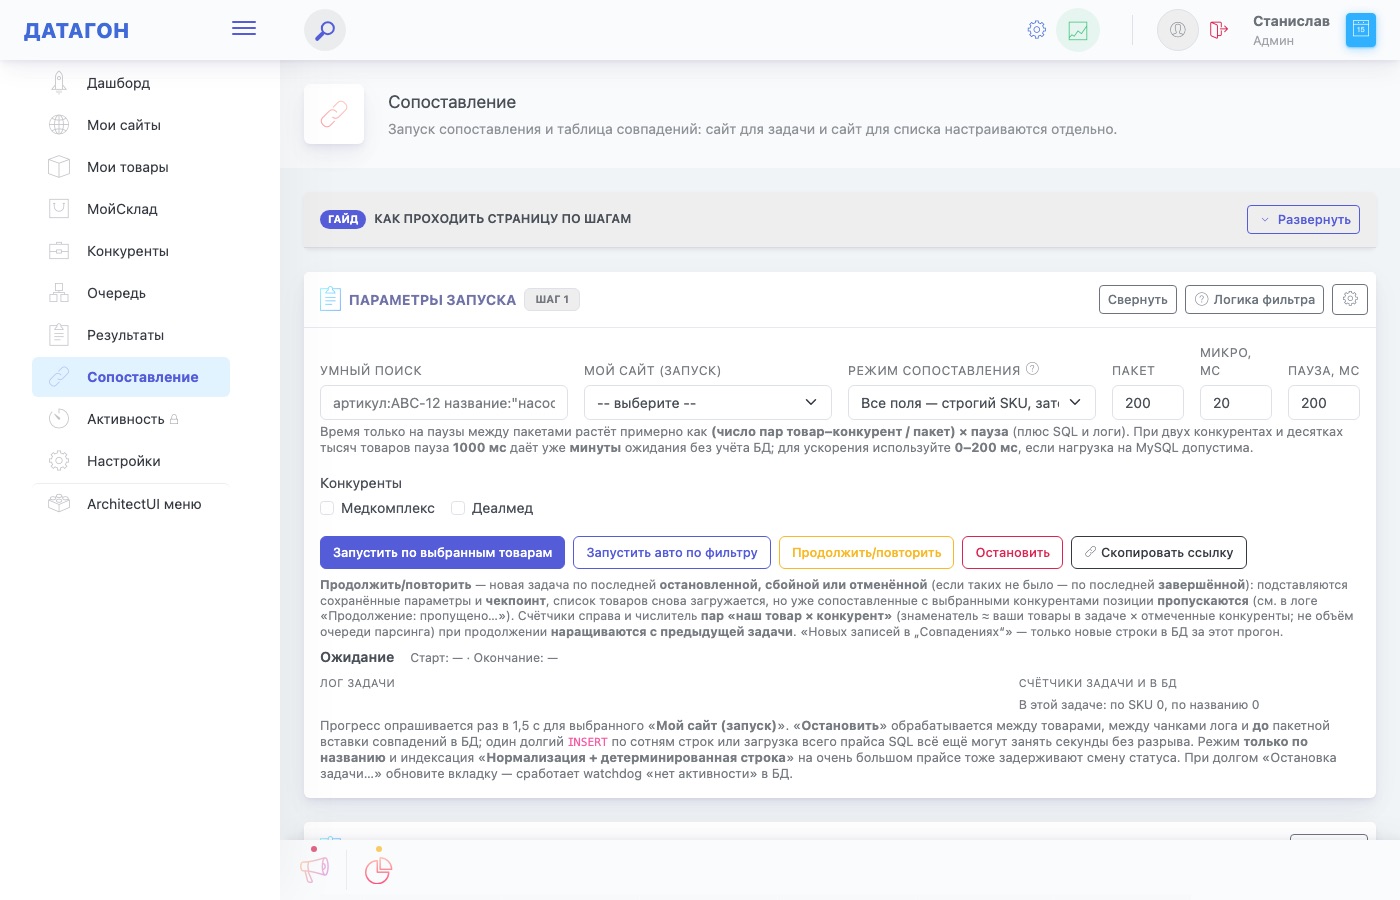Click the red Остановить button
1400x900 pixels.
[1013, 552]
